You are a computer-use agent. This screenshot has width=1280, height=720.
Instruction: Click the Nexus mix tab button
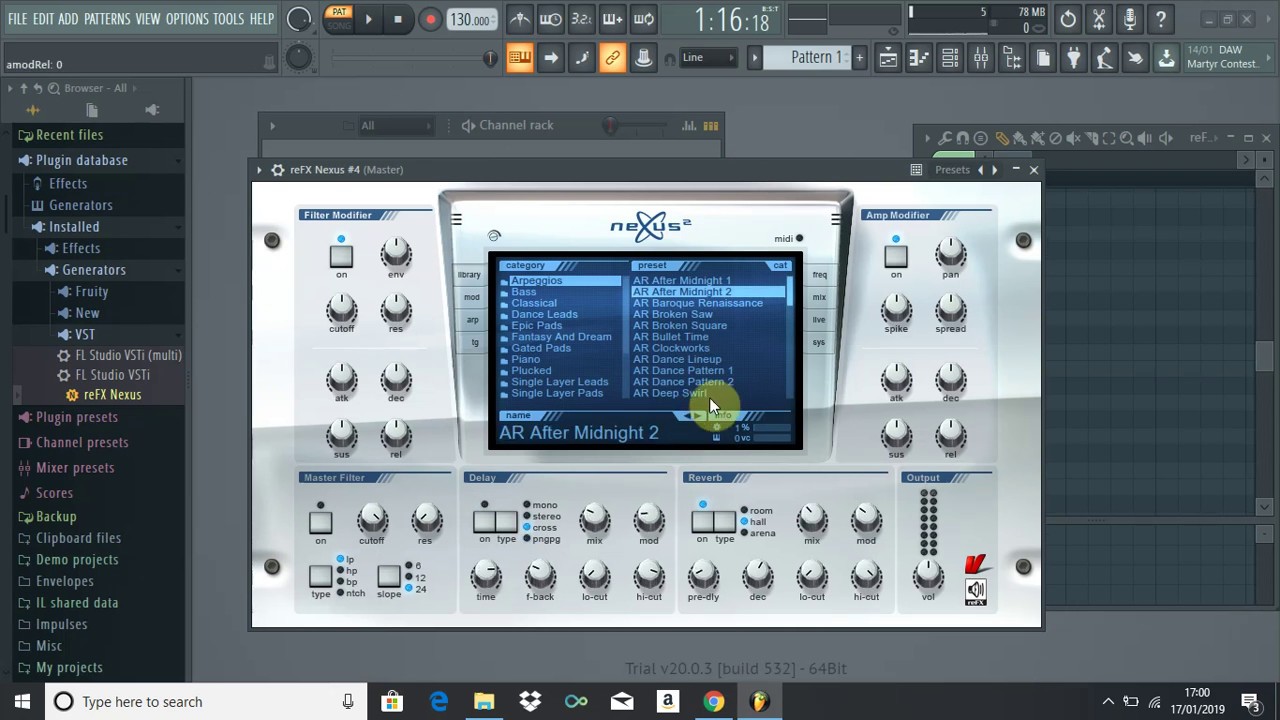(x=819, y=297)
